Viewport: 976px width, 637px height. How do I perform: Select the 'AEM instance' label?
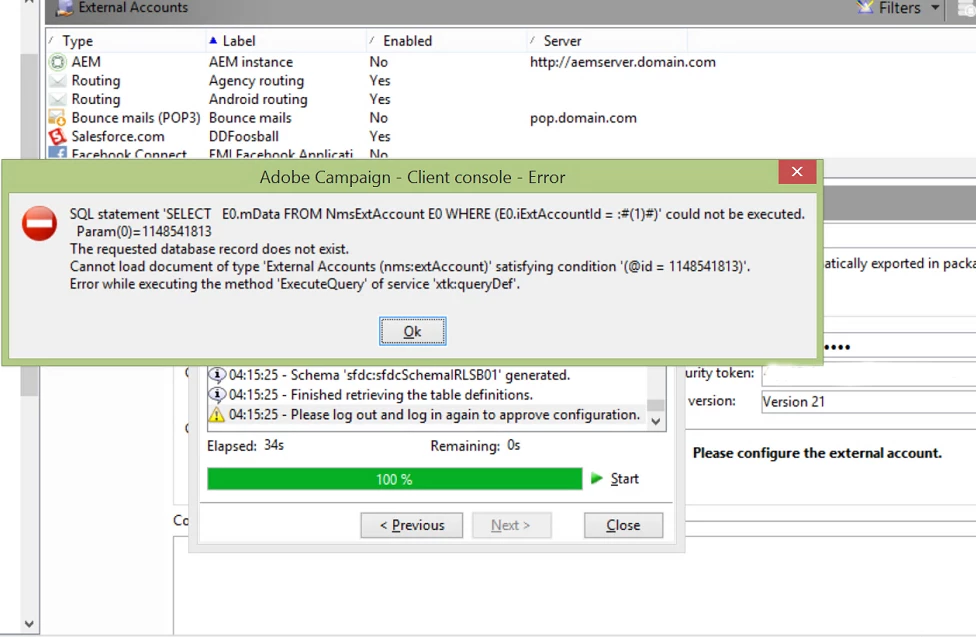tap(251, 62)
